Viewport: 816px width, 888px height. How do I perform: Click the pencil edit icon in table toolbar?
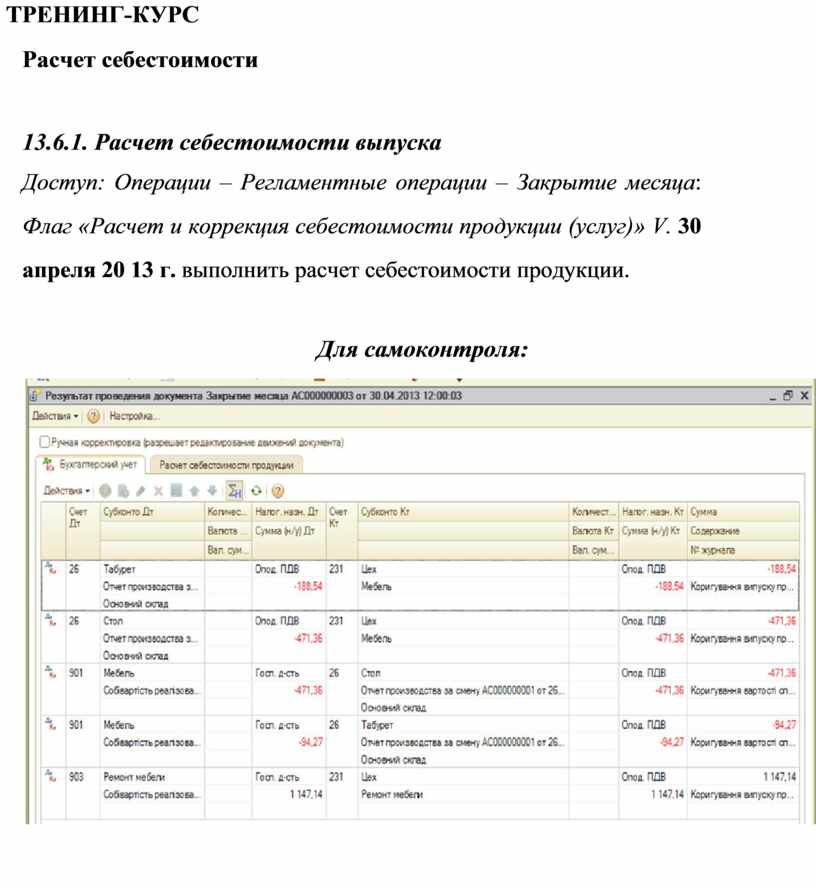[141, 491]
